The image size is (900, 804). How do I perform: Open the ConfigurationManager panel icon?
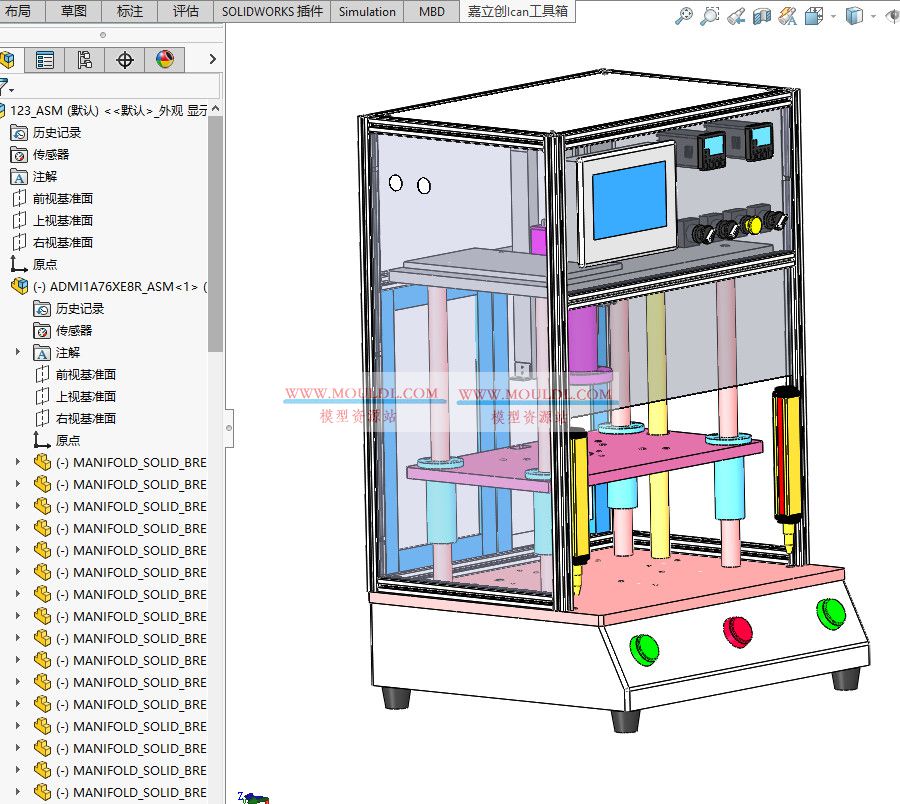[x=85, y=60]
